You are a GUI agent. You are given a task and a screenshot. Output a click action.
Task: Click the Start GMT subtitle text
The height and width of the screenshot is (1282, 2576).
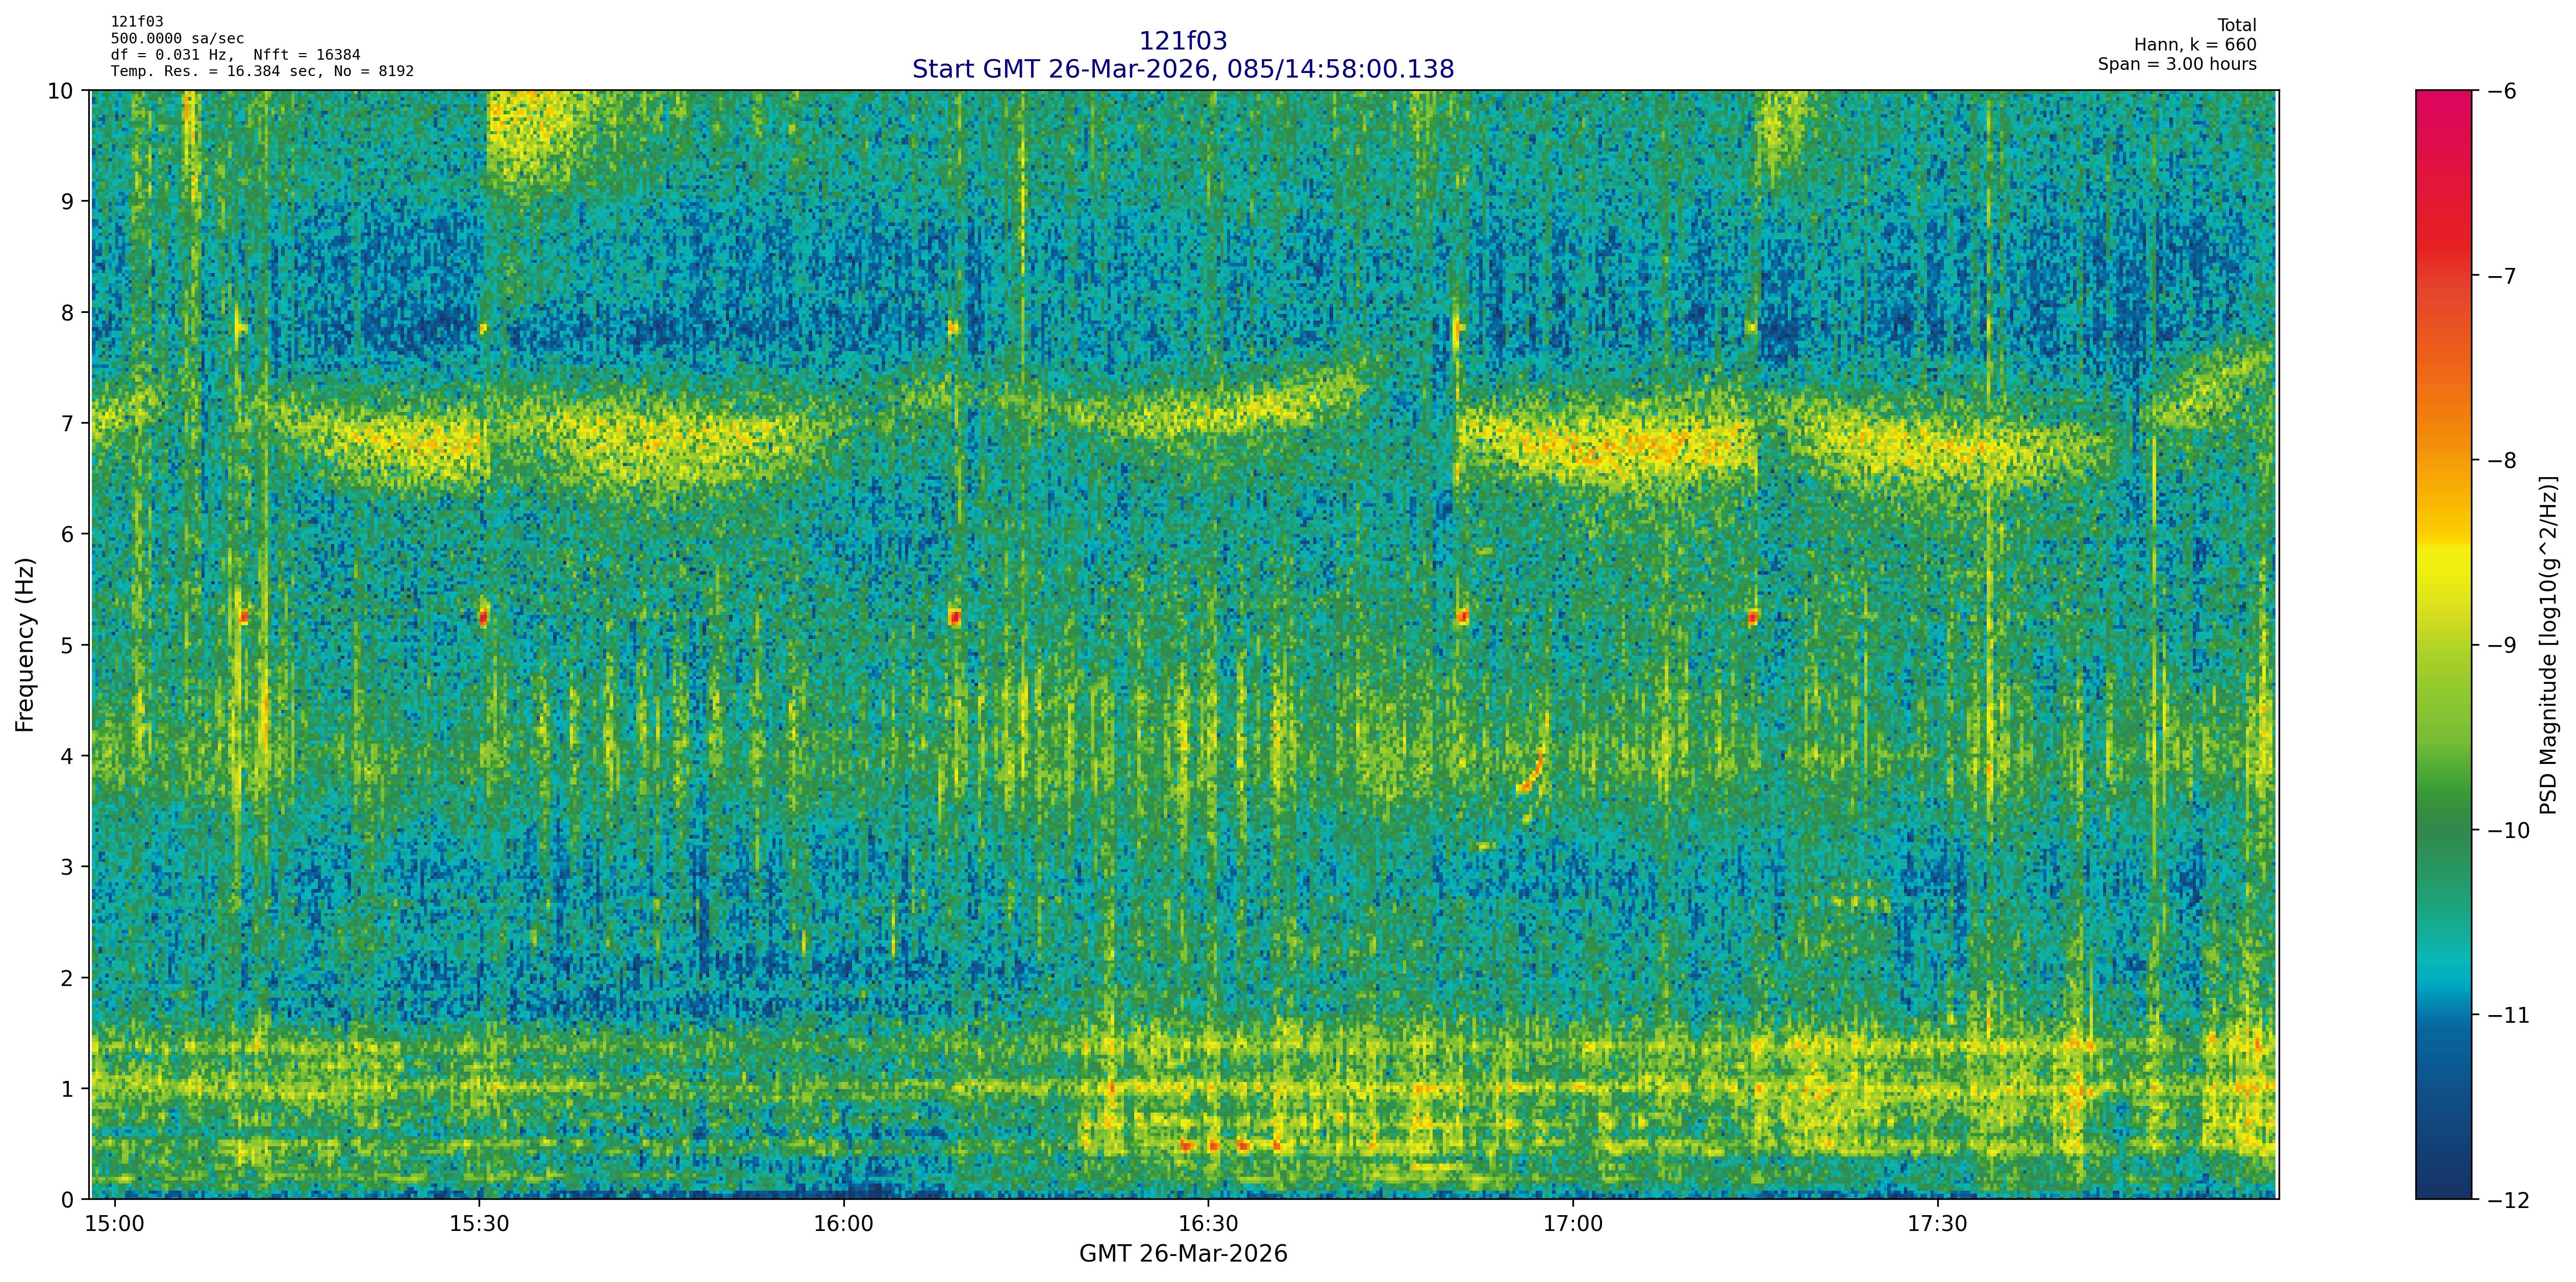pos(1182,69)
